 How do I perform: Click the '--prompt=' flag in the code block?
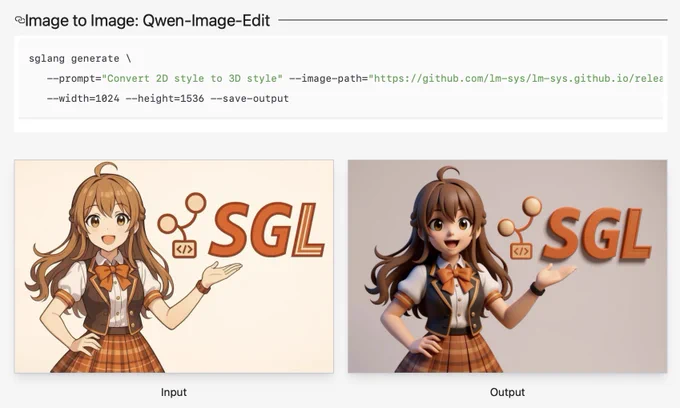click(74, 78)
